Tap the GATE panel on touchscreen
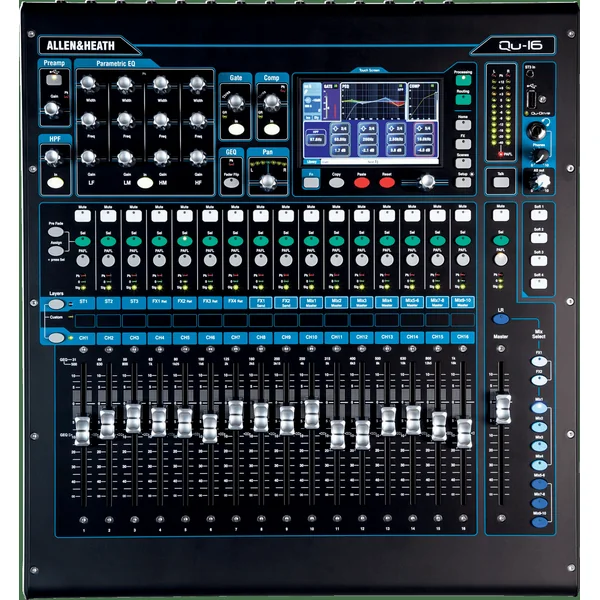 coord(331,101)
